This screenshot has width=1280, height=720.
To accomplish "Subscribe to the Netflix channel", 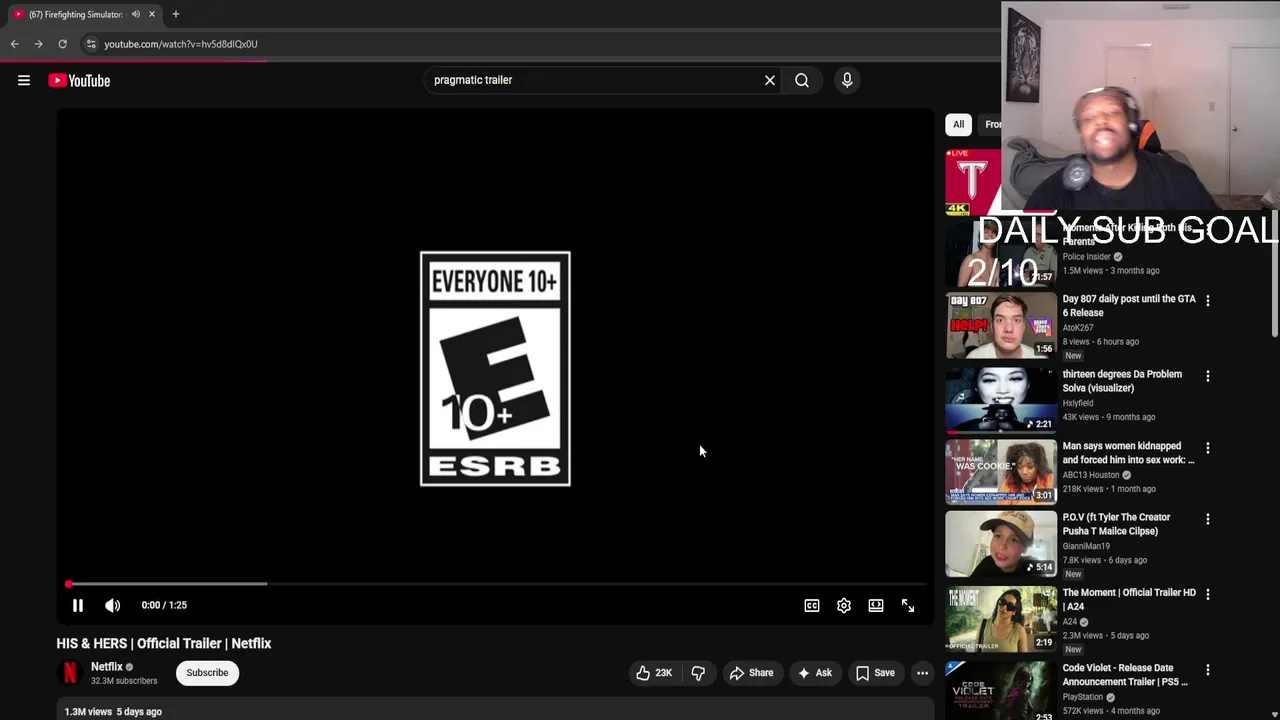I will [207, 673].
